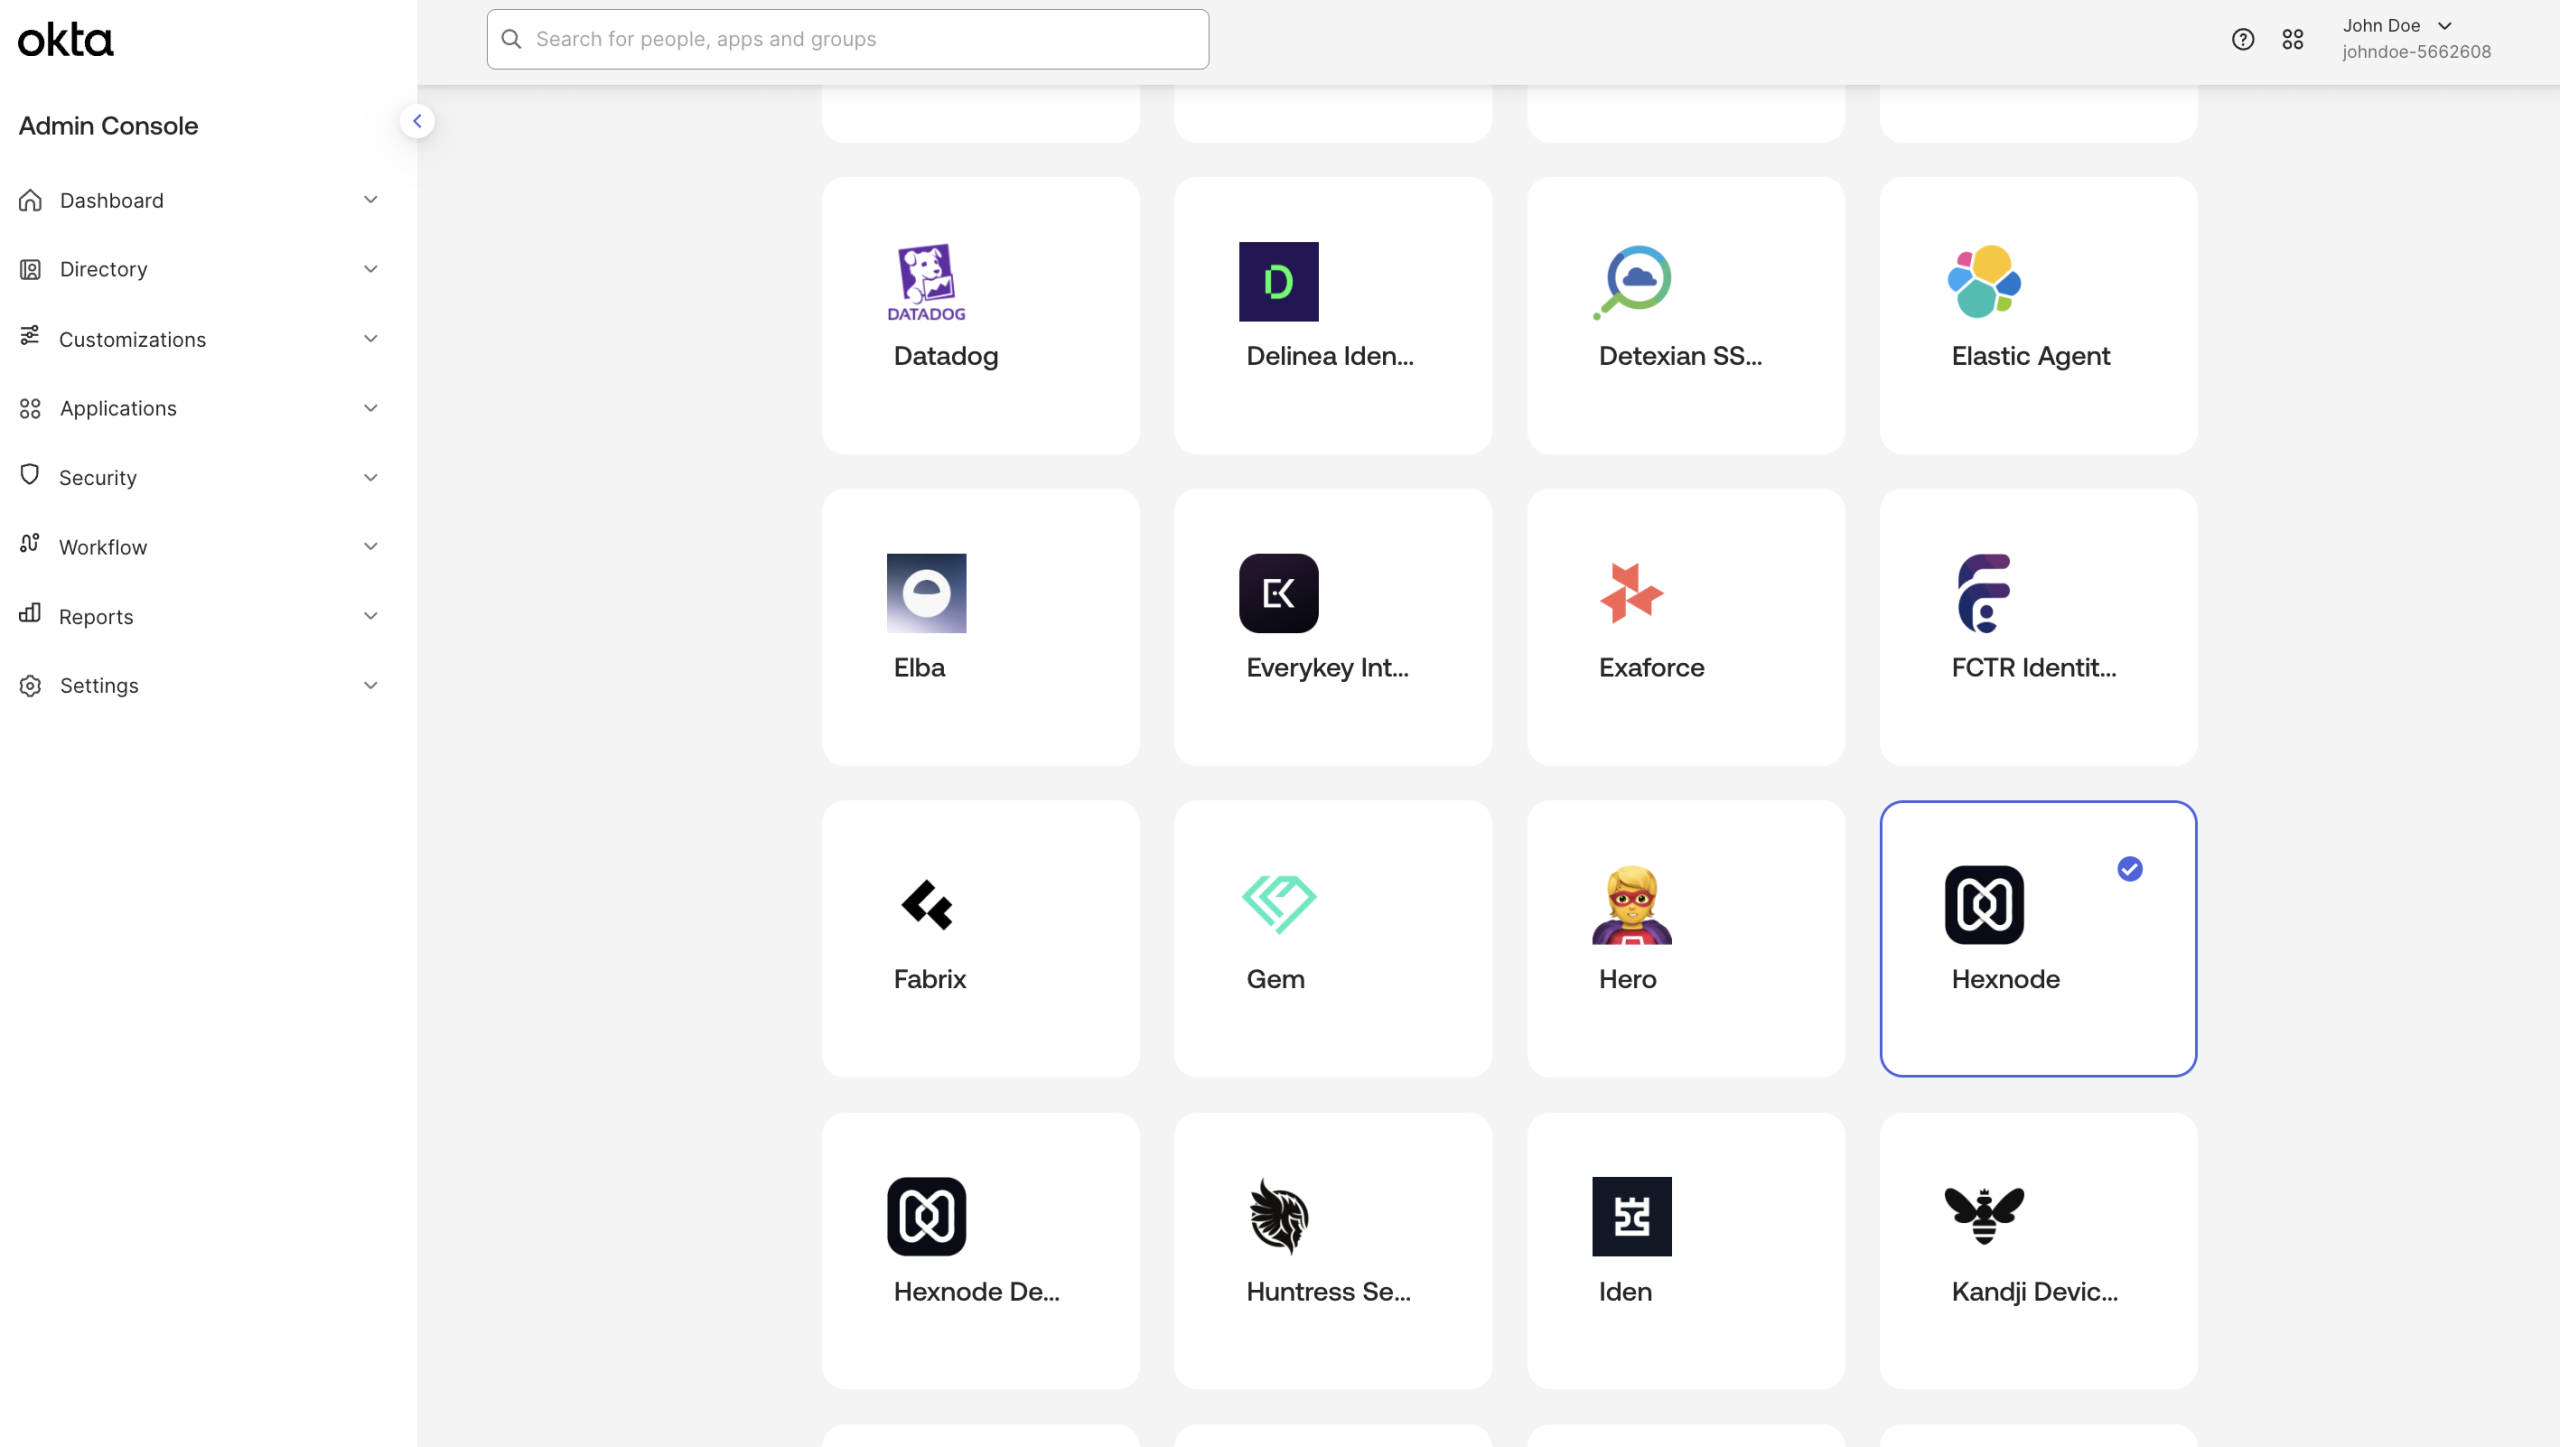
Task: Click the Exaforce logo icon
Action: 1631,593
